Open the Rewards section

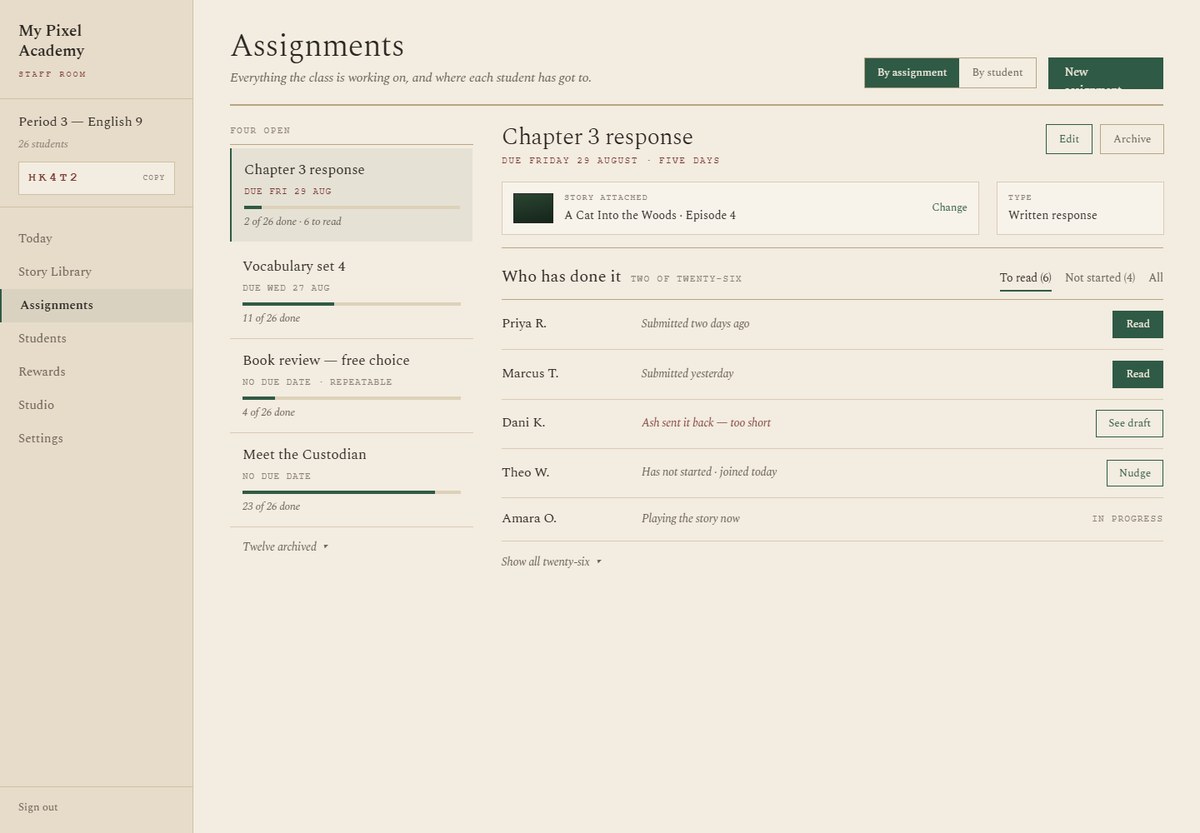pos(42,372)
